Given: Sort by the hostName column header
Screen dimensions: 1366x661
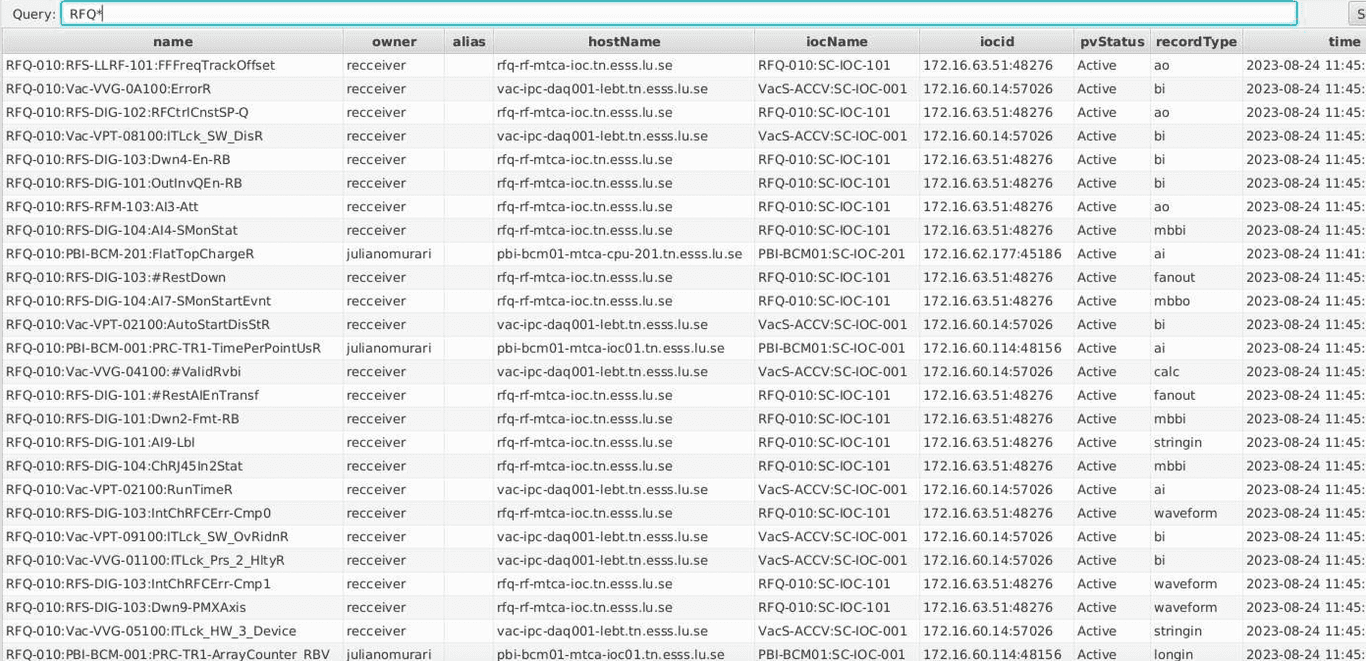Looking at the screenshot, I should click(623, 42).
